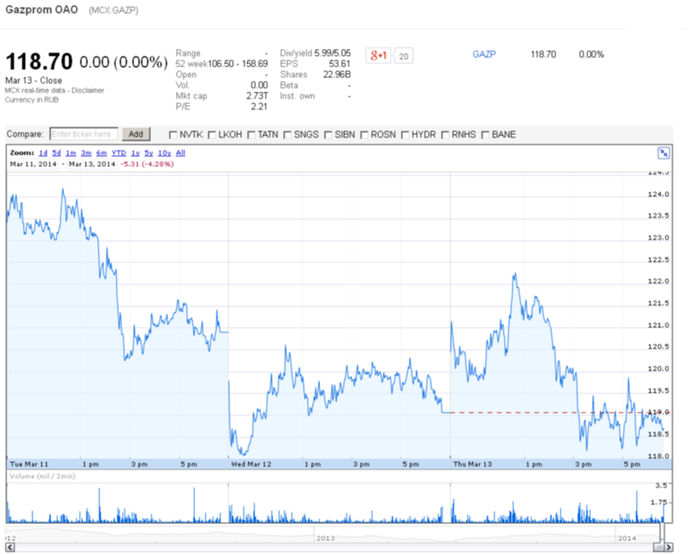Click the 2014 region in overview timeline
The width and height of the screenshot is (688, 554).
pyautogui.click(x=627, y=538)
